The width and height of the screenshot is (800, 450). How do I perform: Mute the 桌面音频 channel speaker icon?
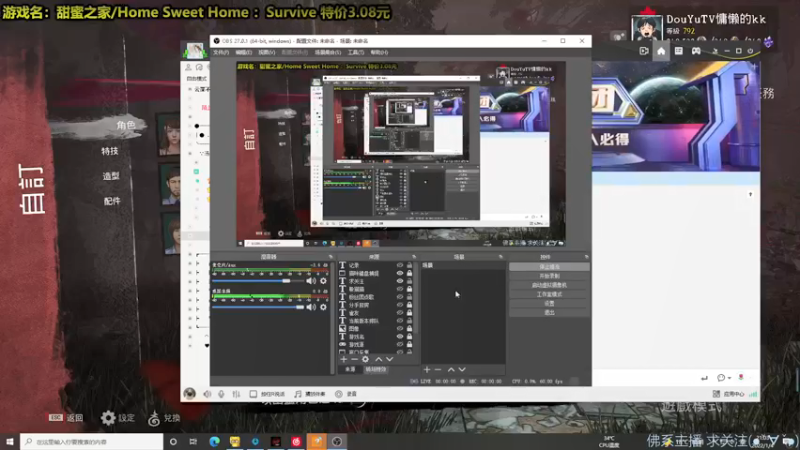click(x=311, y=307)
